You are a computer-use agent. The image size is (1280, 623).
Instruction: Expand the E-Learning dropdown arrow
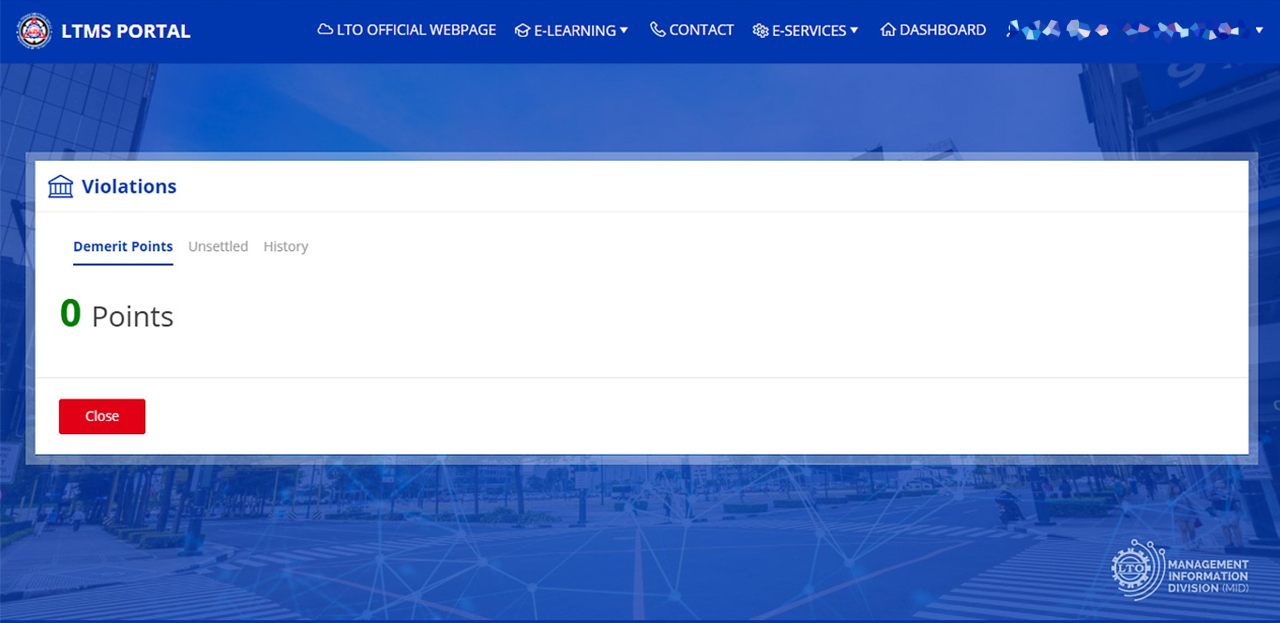pyautogui.click(x=624, y=30)
